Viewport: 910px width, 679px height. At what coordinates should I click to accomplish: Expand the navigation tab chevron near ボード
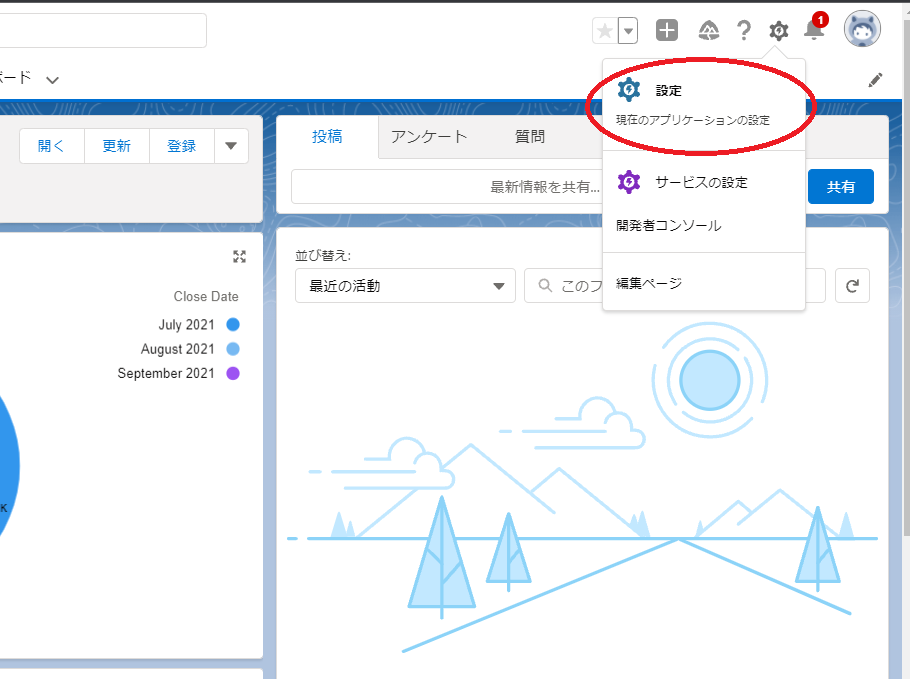click(x=52, y=80)
